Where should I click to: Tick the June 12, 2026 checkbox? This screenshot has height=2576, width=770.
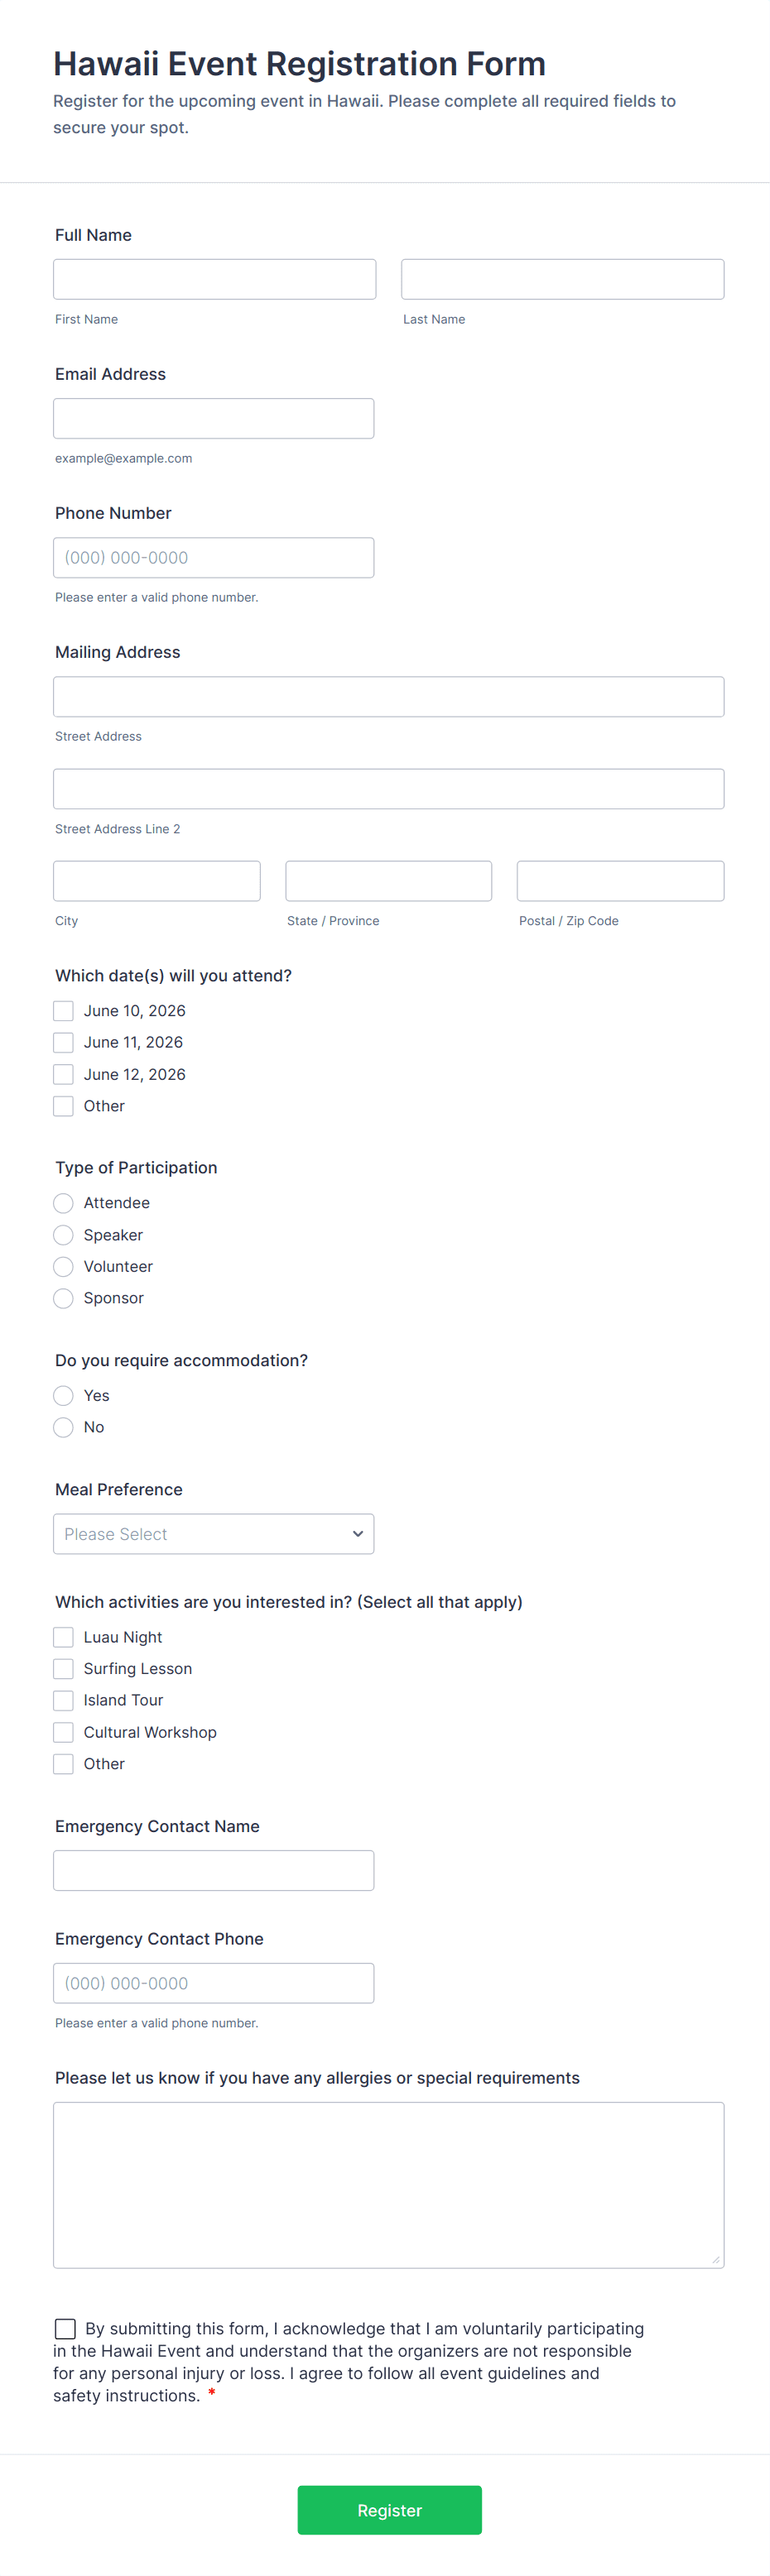click(x=63, y=1074)
